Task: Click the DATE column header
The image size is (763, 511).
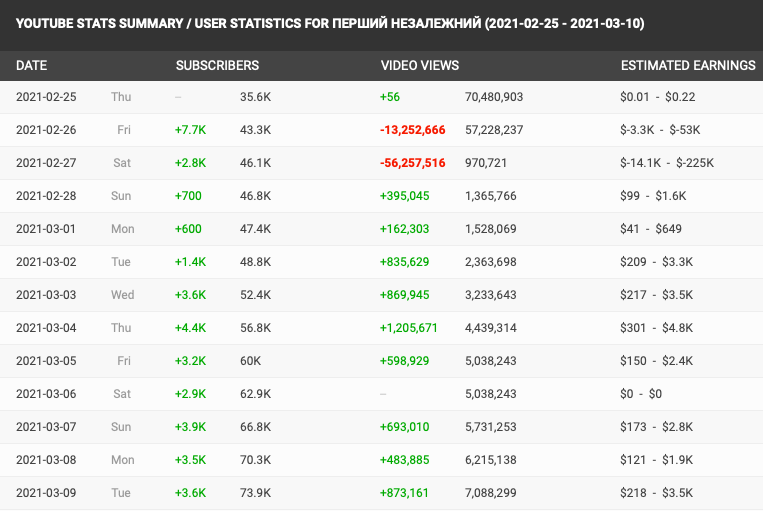Action: pos(32,66)
